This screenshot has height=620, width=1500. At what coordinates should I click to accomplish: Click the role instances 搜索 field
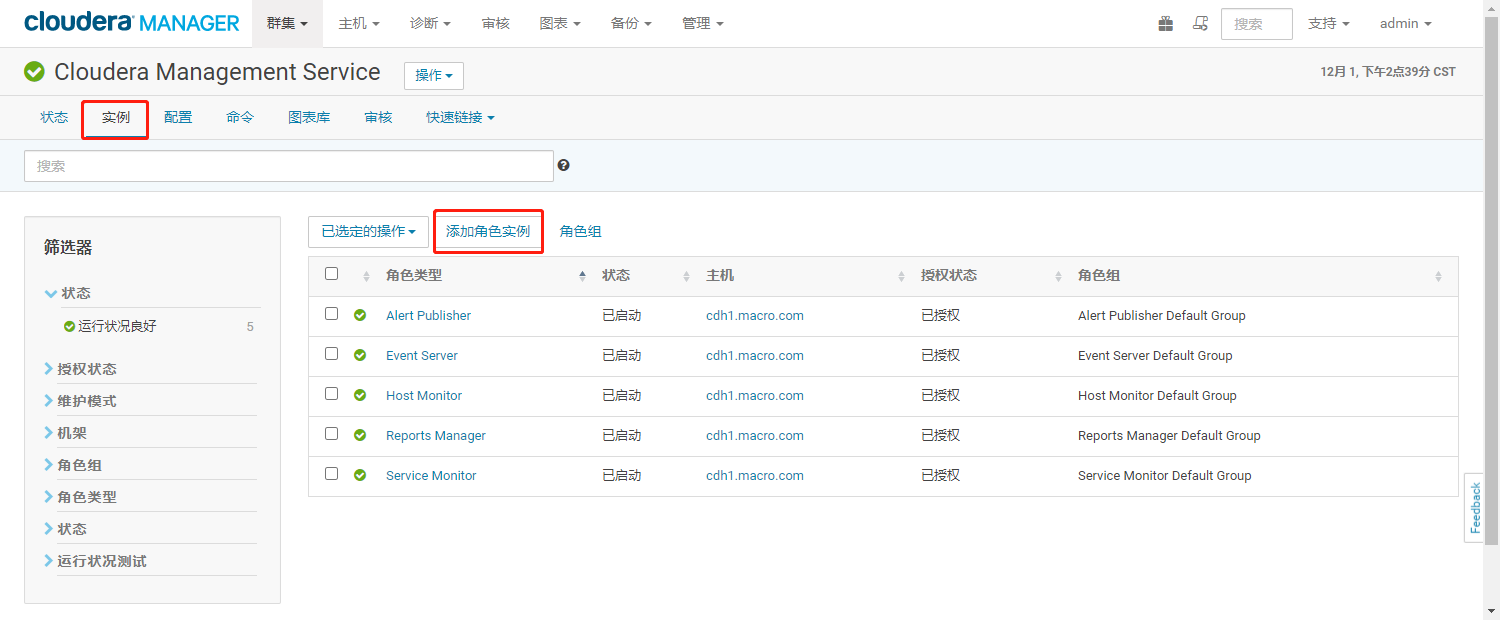pyautogui.click(x=289, y=166)
